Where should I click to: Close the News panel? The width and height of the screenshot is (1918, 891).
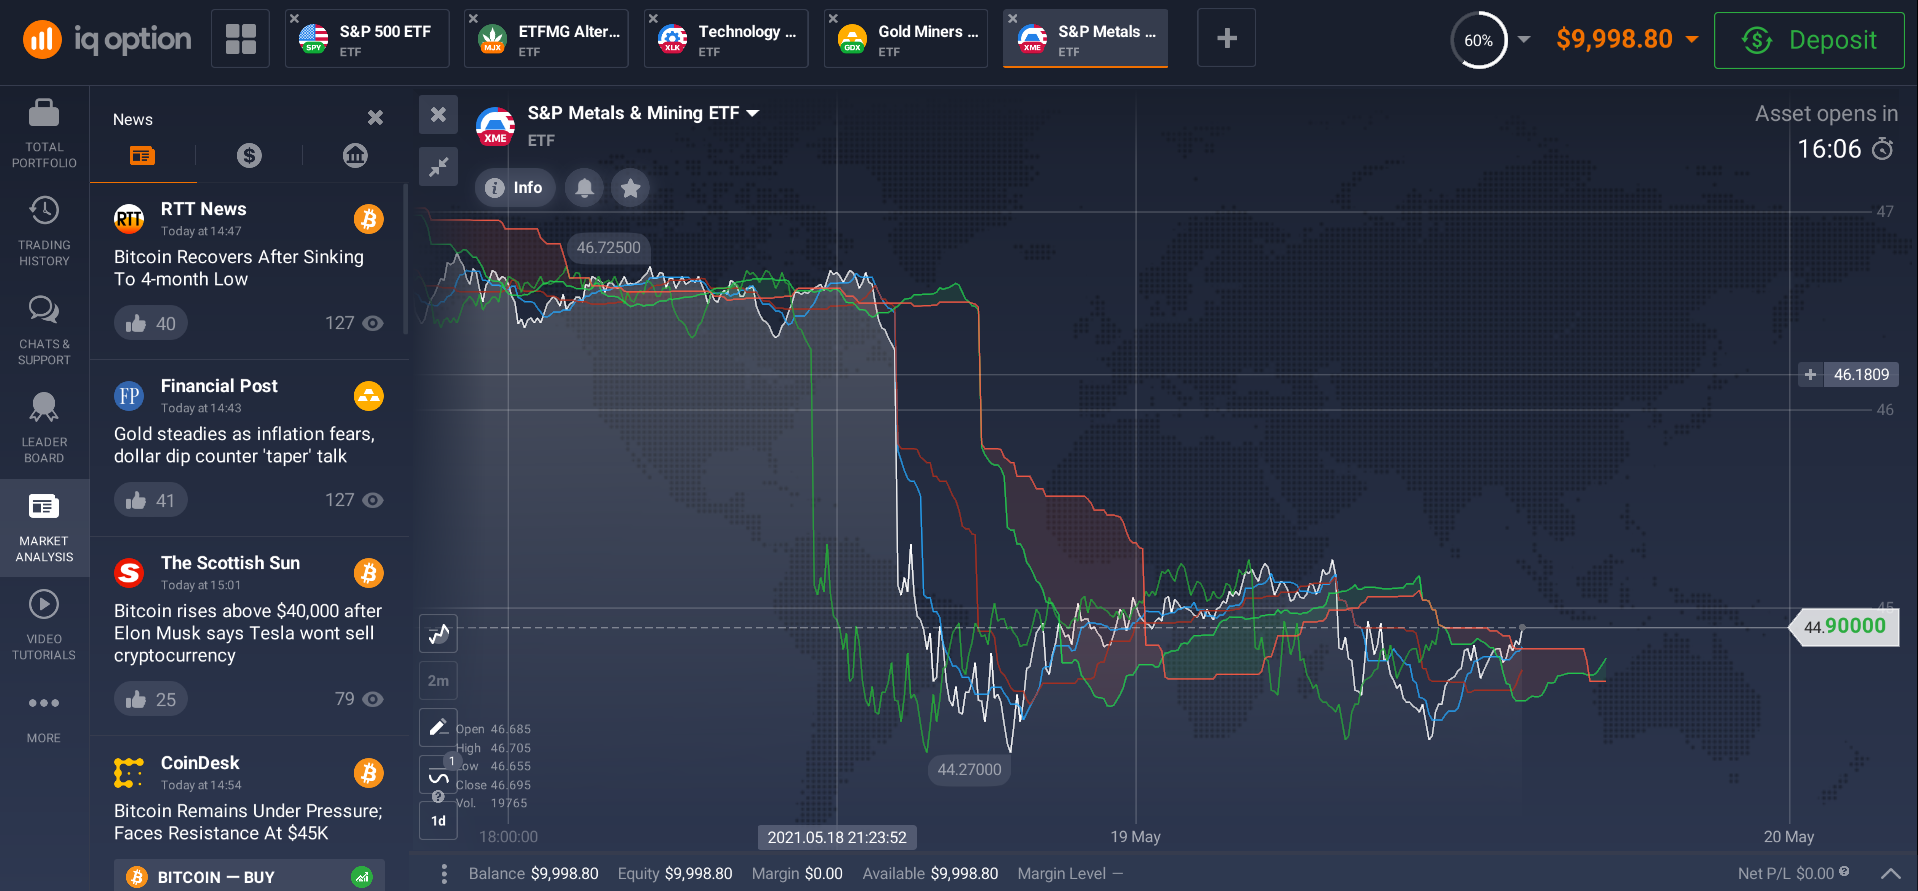tap(375, 118)
